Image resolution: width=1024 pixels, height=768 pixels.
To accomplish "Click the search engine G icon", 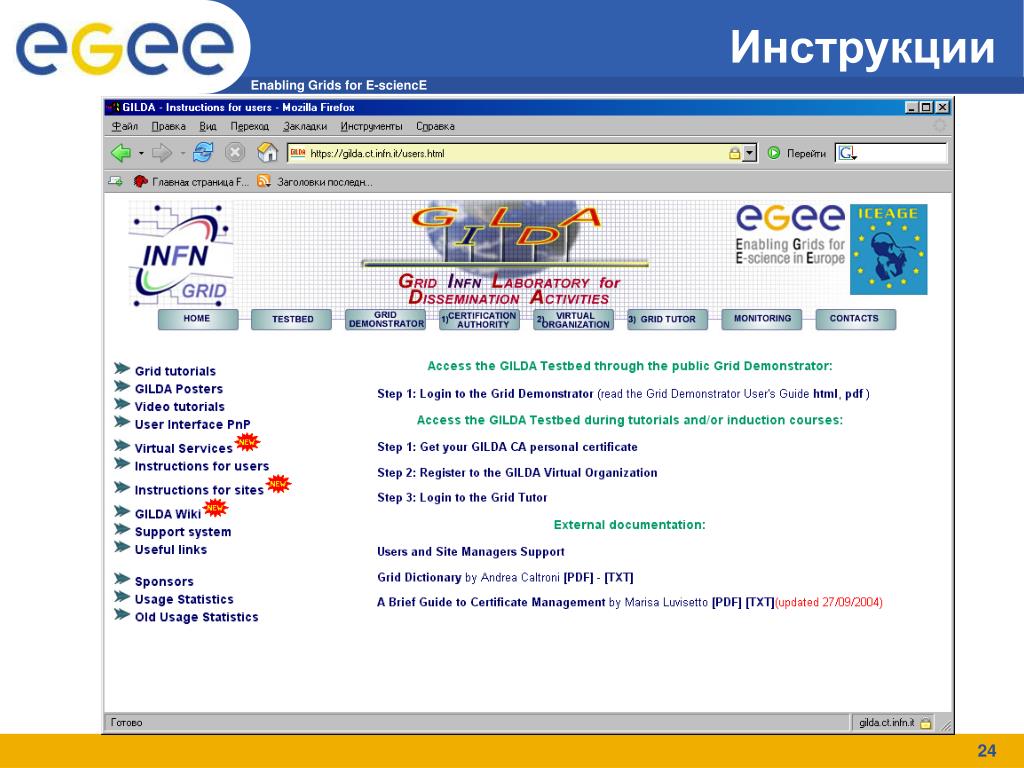I will click(847, 153).
